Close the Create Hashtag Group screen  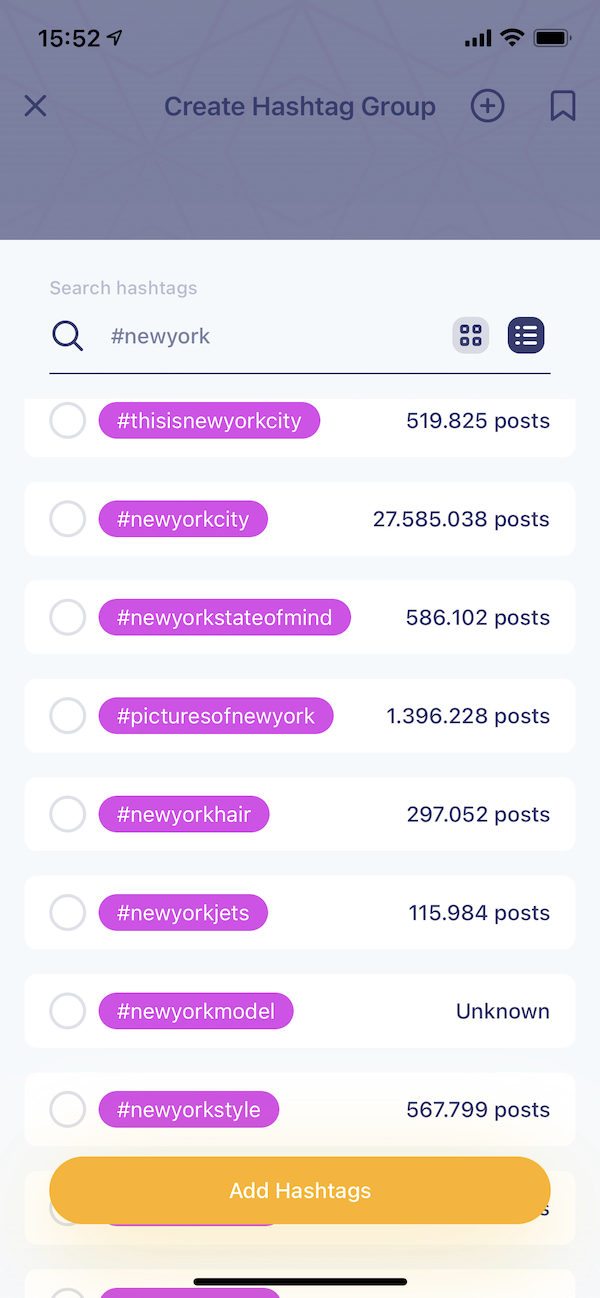pos(35,106)
